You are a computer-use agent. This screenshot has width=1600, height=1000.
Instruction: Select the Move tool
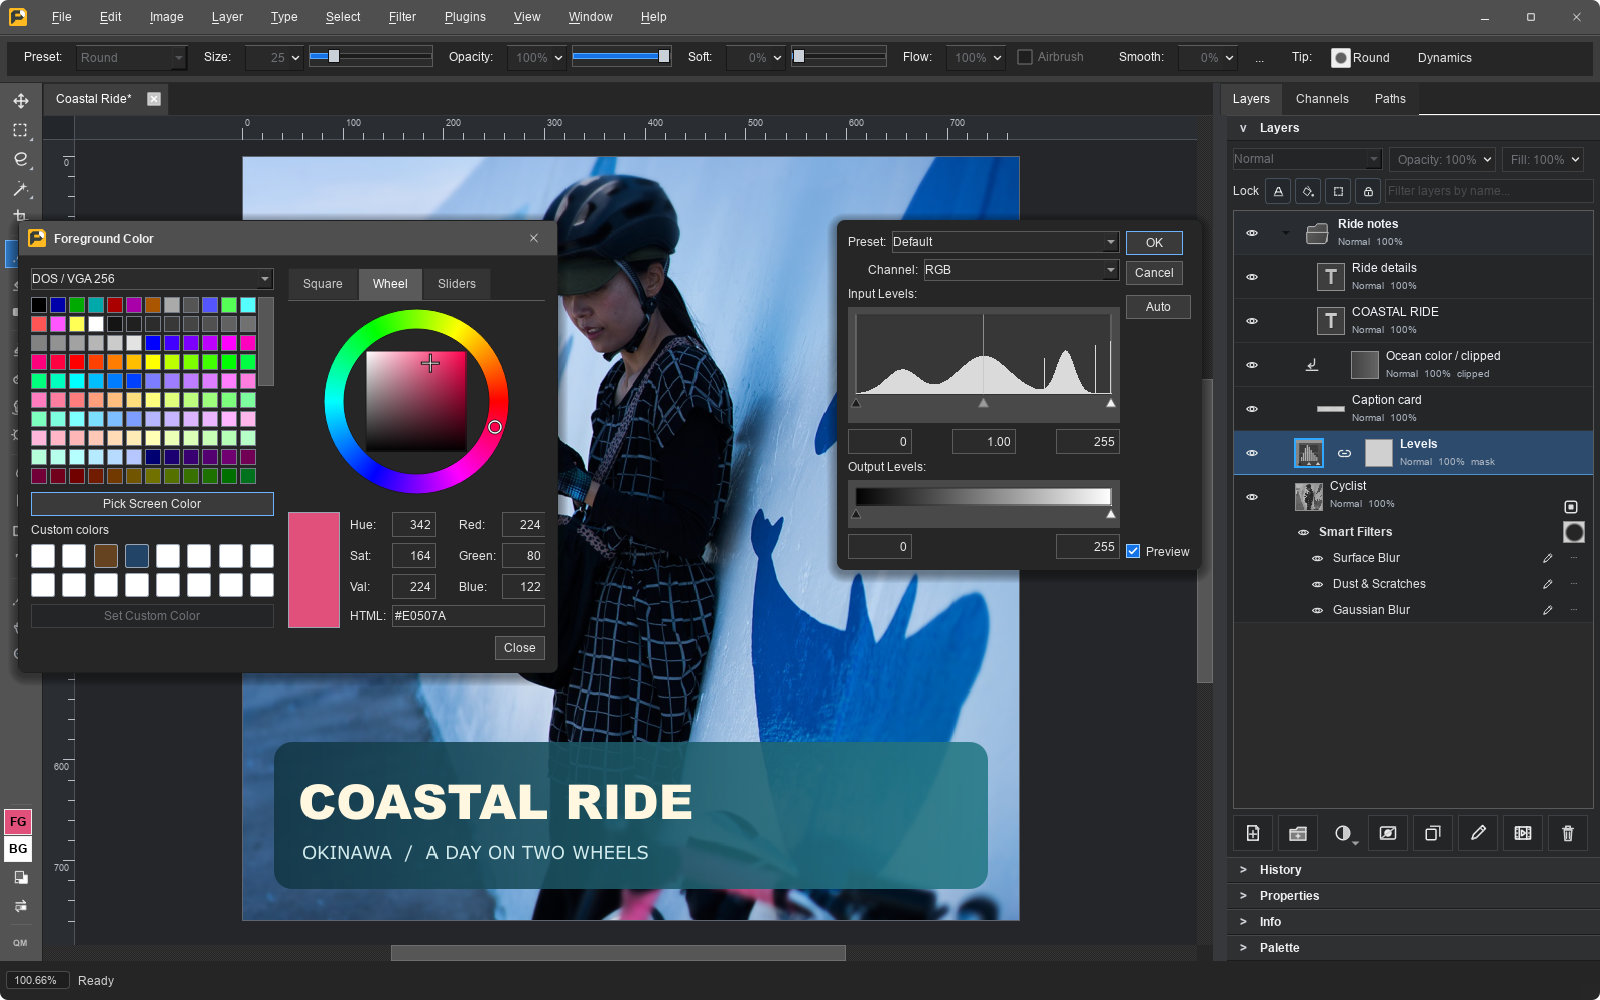coord(20,101)
